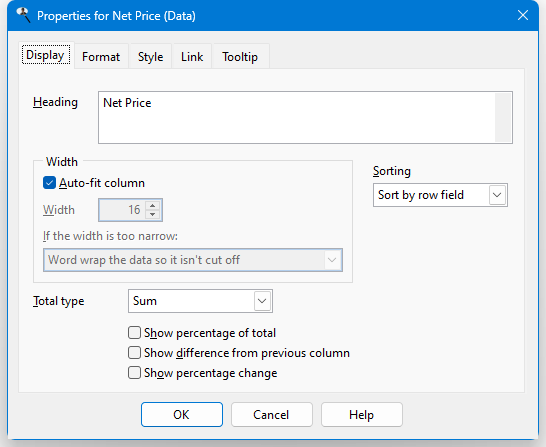
Task: Select the Display tab
Action: coord(46,55)
